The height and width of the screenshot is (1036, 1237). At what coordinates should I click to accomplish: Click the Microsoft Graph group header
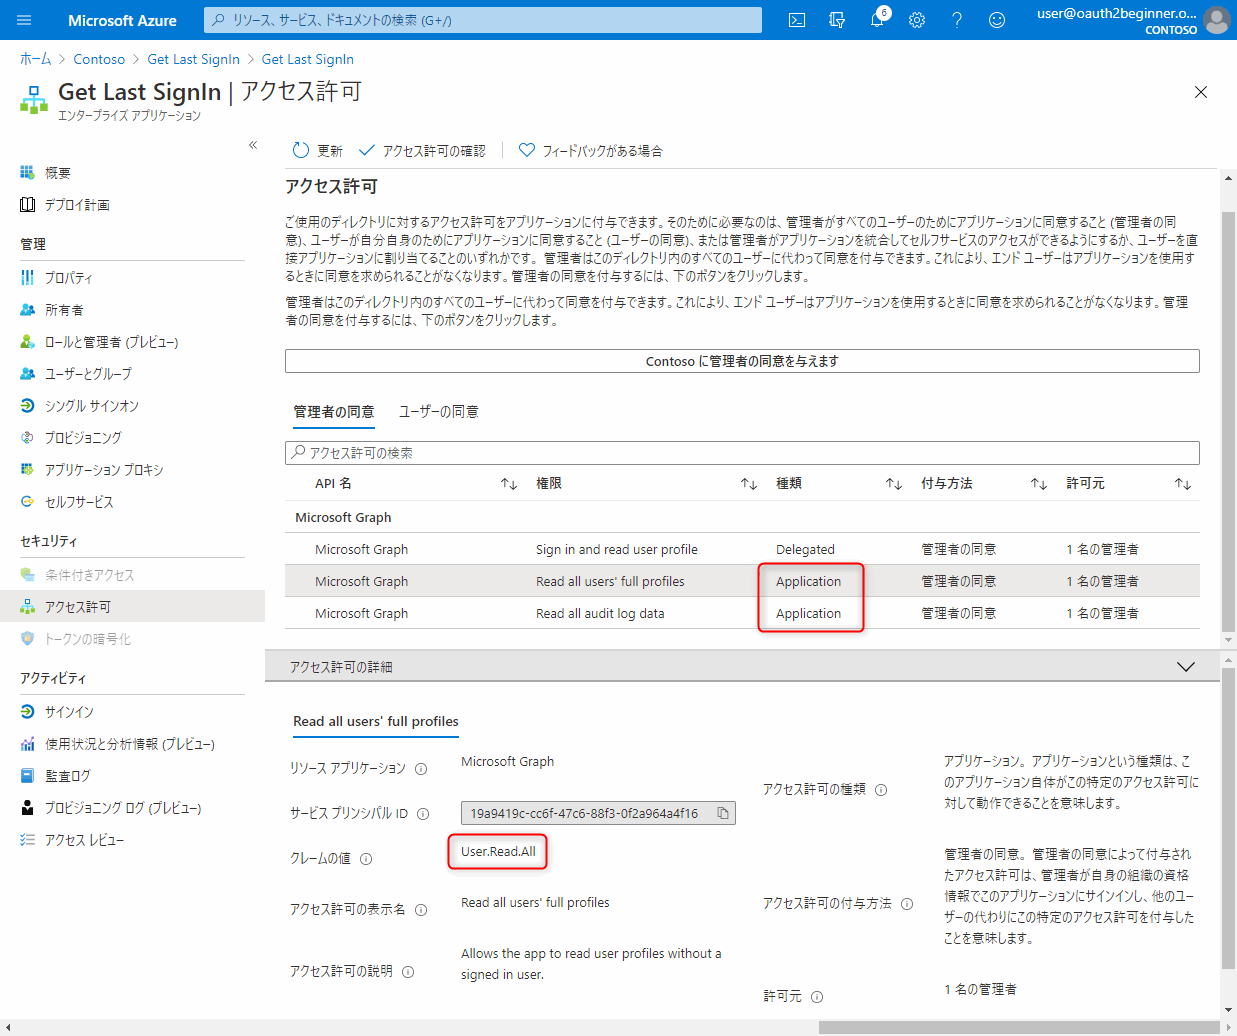click(343, 517)
